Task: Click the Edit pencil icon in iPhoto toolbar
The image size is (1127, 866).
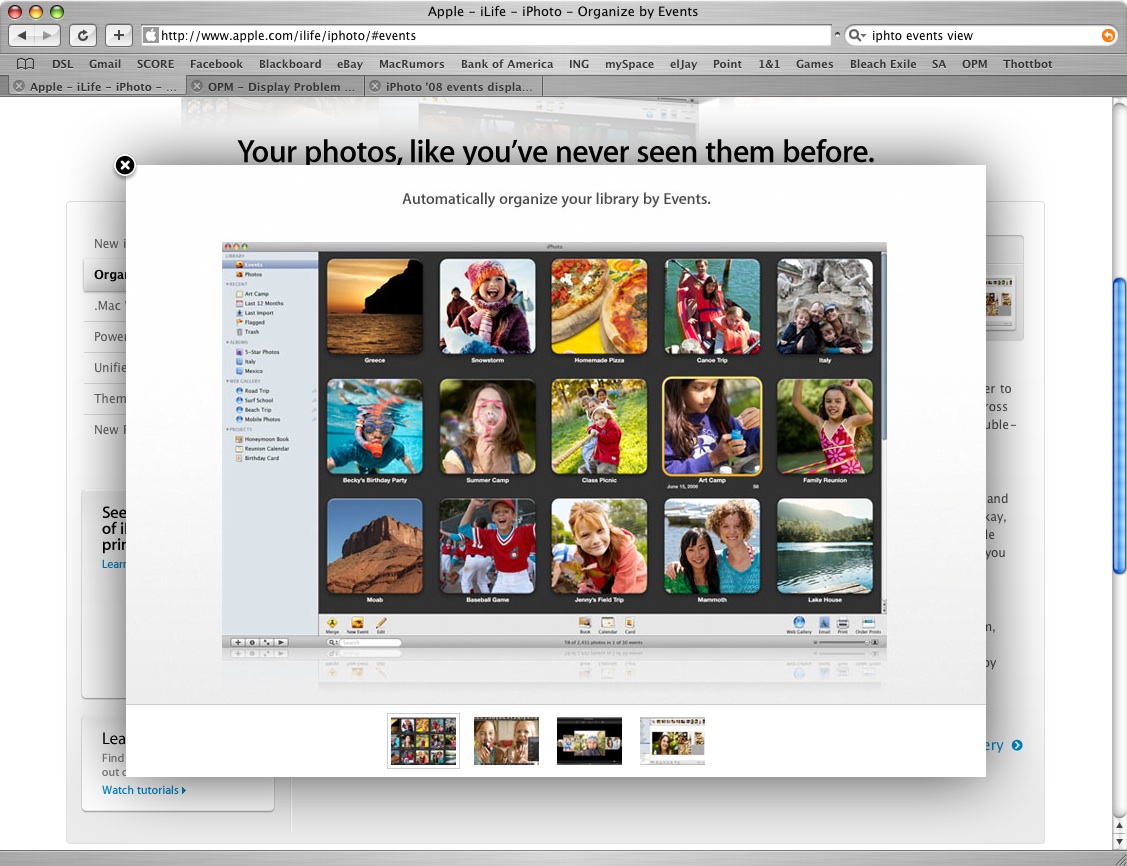Action: tap(381, 624)
